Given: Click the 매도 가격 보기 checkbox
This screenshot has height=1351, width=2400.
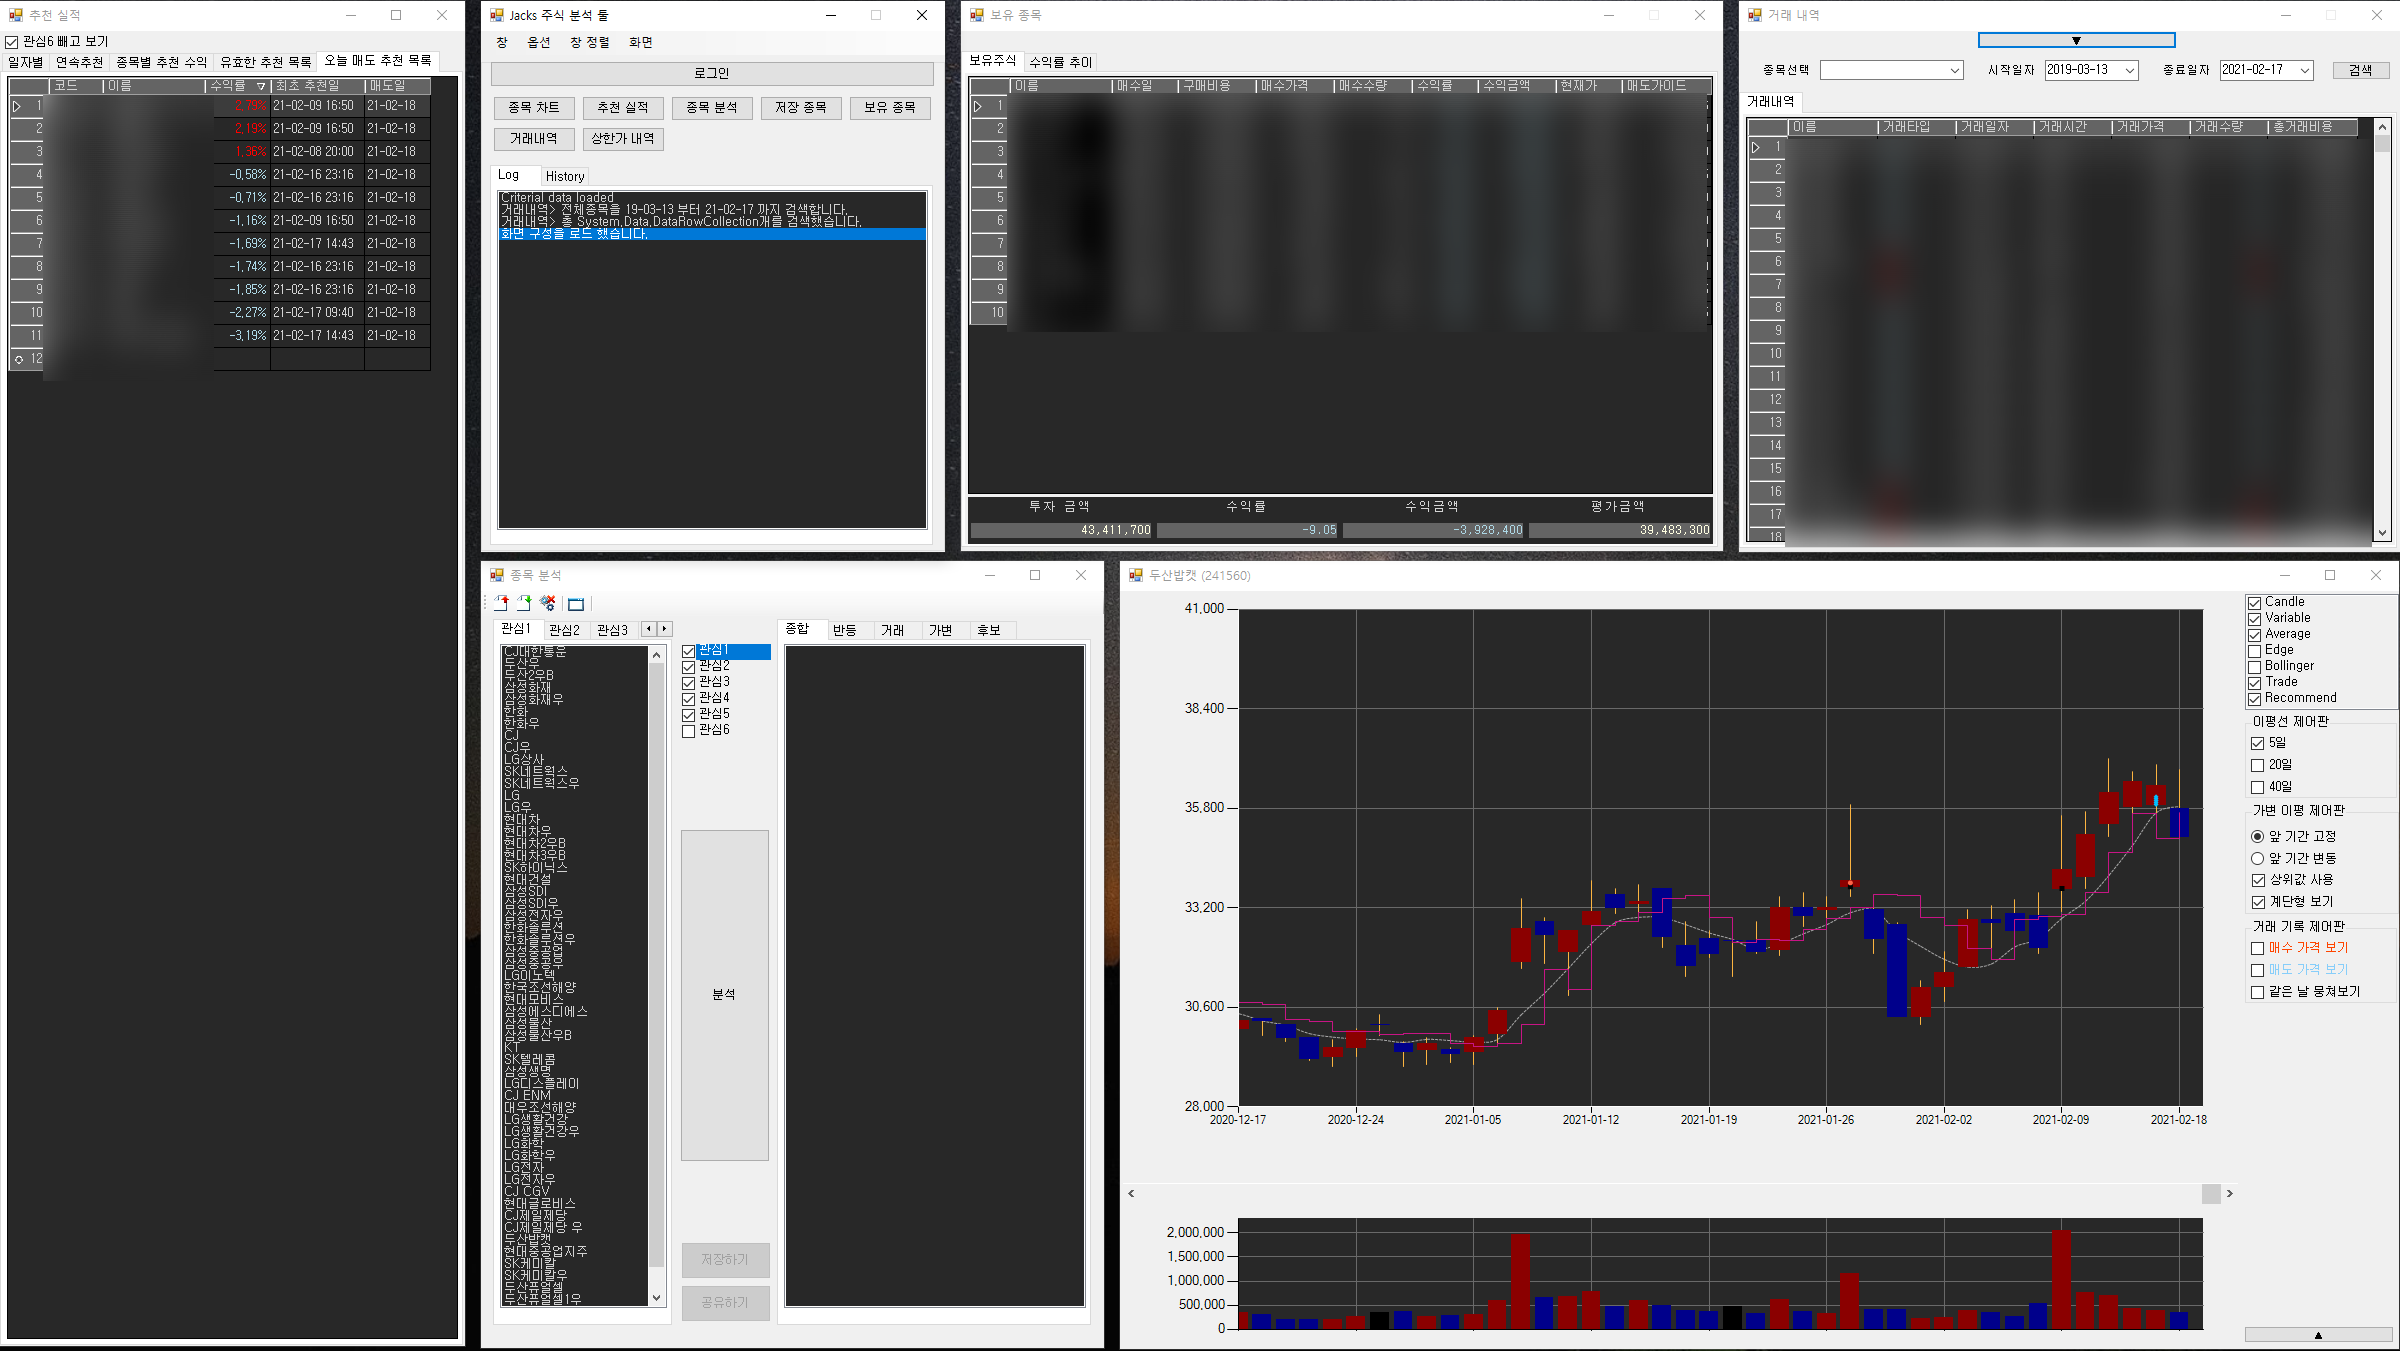Looking at the screenshot, I should click(2257, 970).
